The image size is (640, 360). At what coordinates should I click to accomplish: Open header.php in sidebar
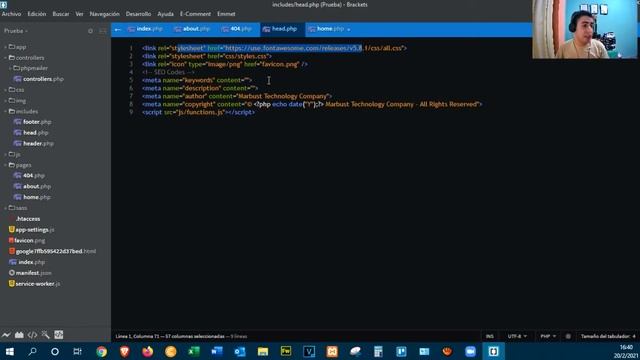pyautogui.click(x=34, y=144)
